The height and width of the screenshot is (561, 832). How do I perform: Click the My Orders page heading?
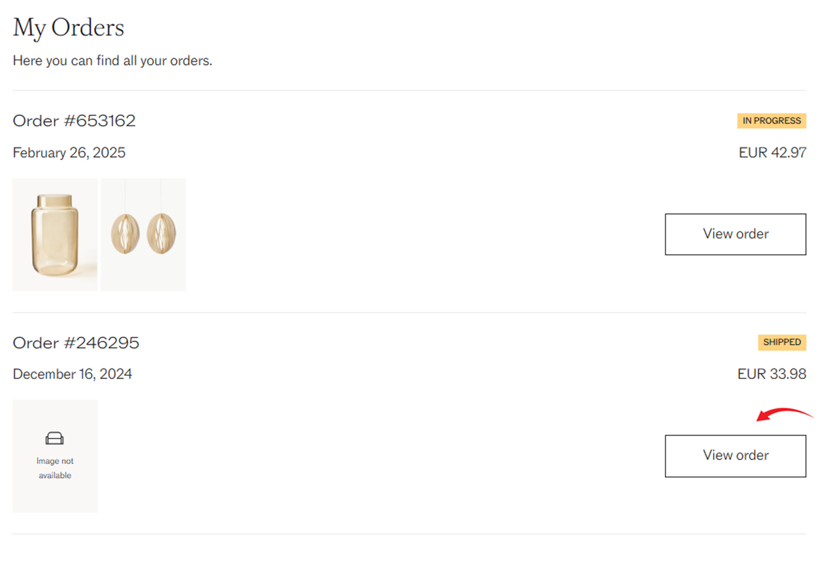pos(68,28)
